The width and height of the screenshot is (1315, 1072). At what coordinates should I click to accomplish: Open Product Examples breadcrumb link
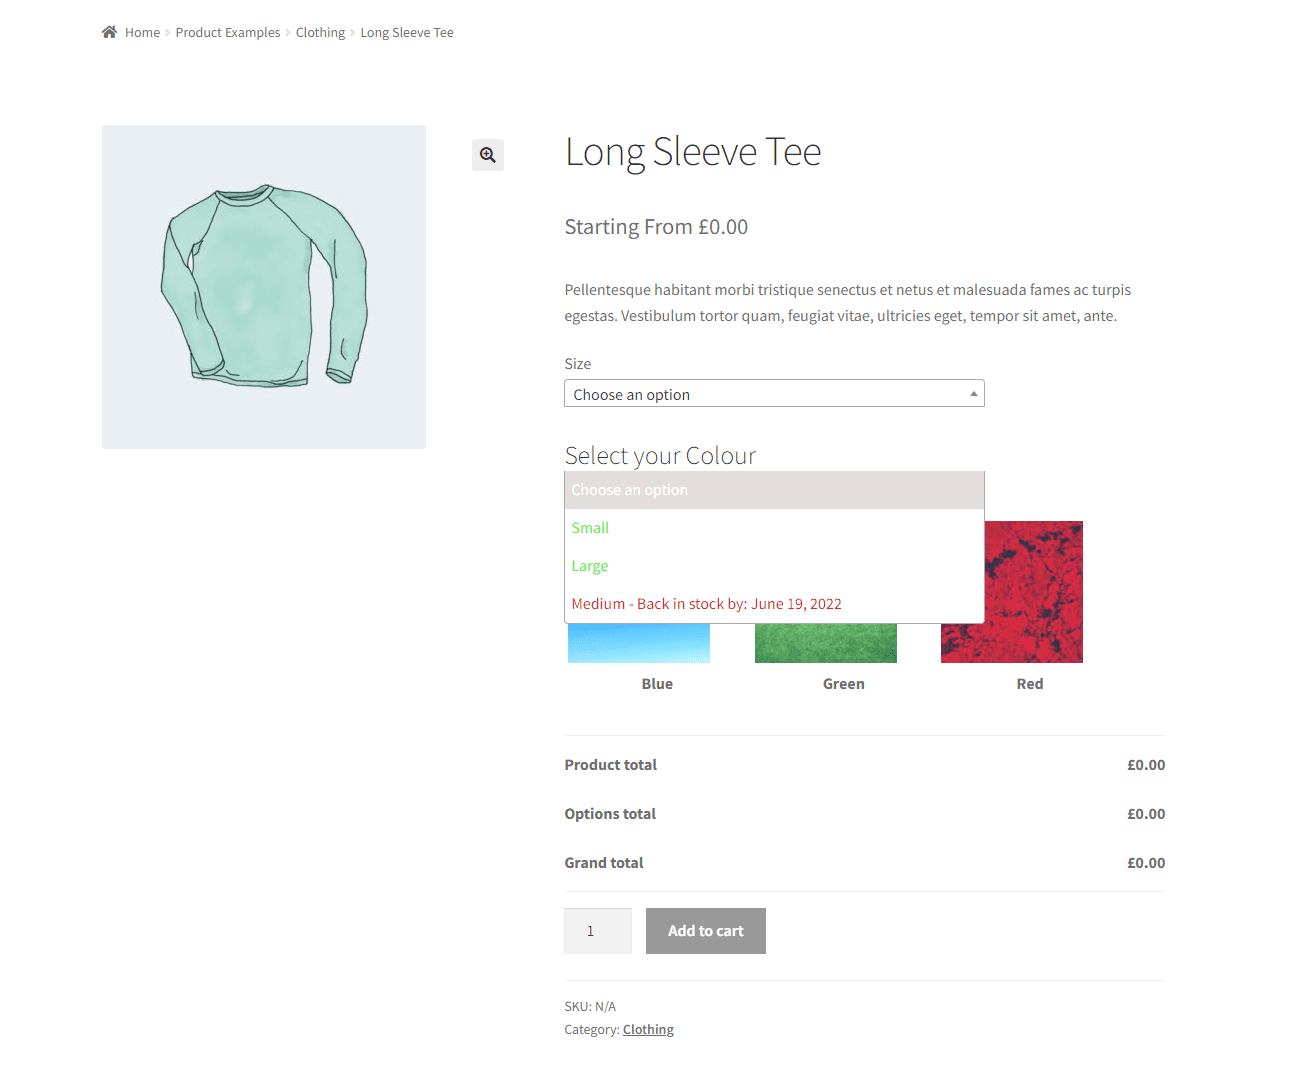(x=228, y=33)
